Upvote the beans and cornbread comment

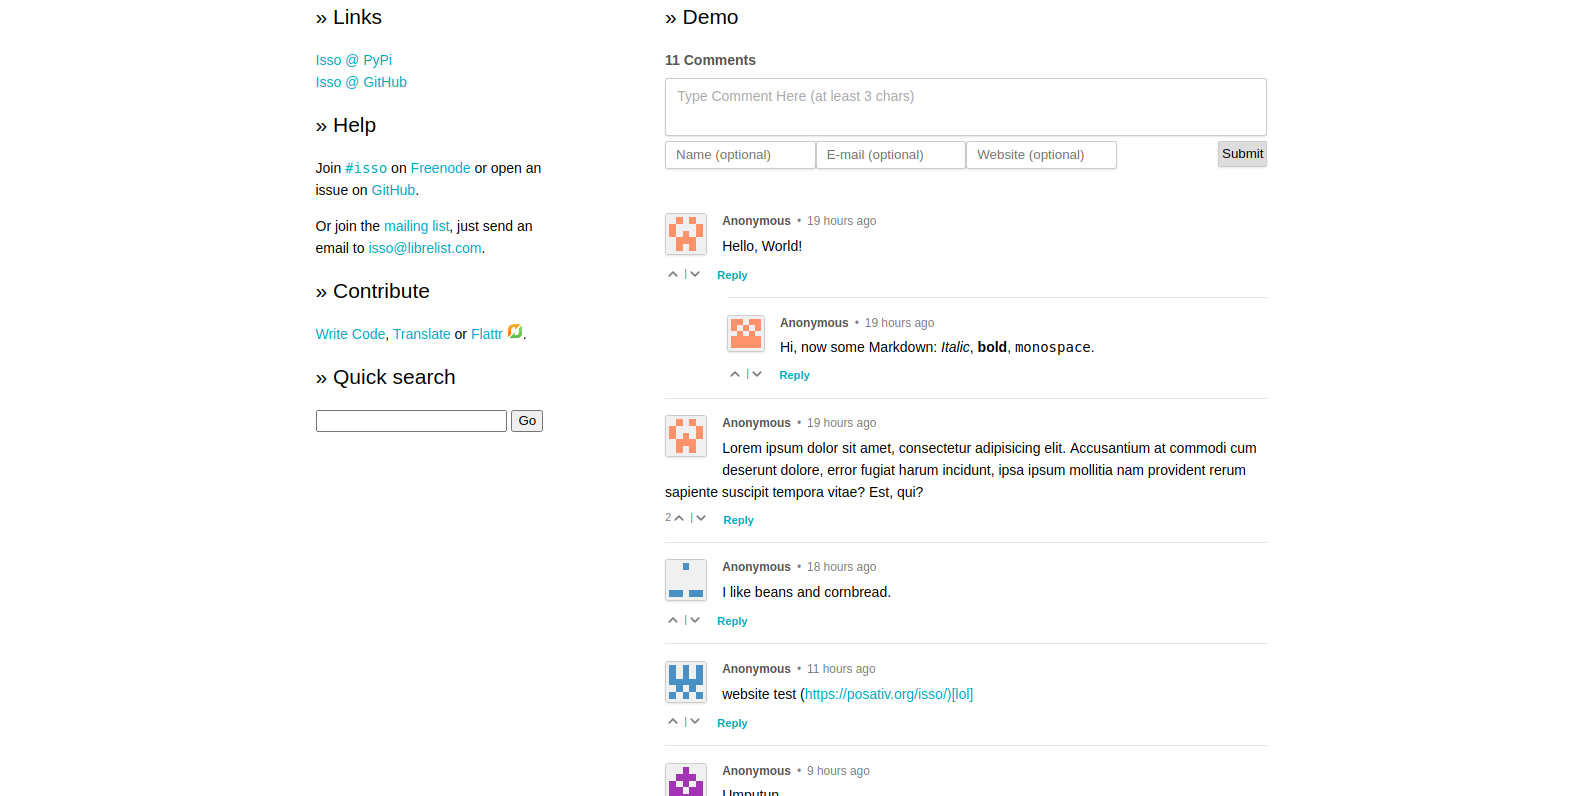pos(673,620)
